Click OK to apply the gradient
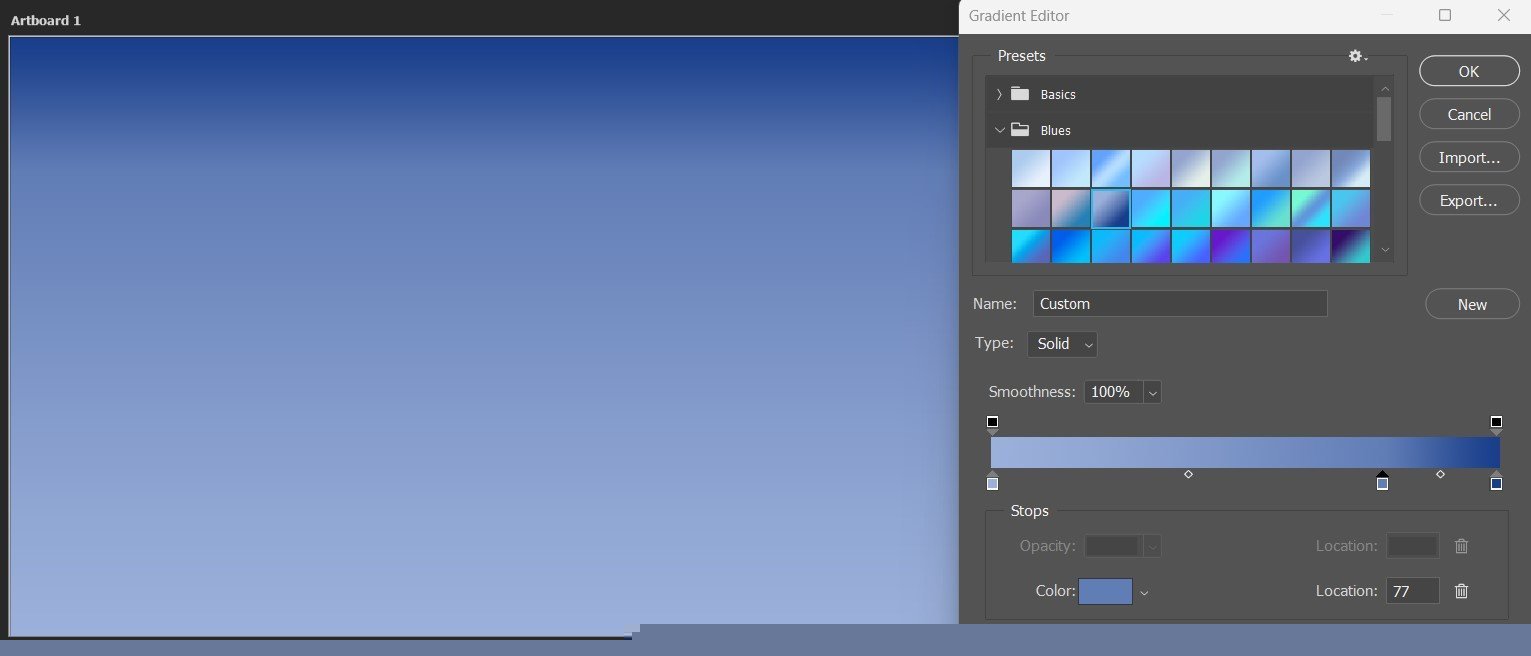Image resolution: width=1531 pixels, height=656 pixels. (1468, 71)
